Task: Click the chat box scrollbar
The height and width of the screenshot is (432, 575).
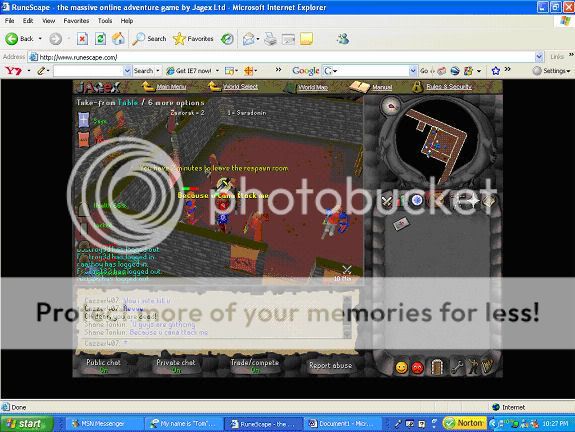Action: click(x=347, y=317)
